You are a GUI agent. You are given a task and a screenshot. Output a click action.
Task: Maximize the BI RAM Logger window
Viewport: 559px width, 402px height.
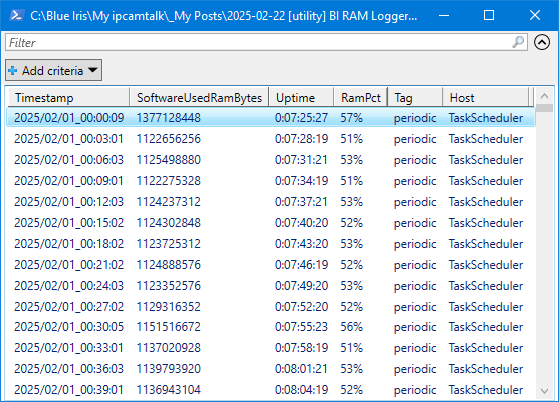[x=489, y=15]
